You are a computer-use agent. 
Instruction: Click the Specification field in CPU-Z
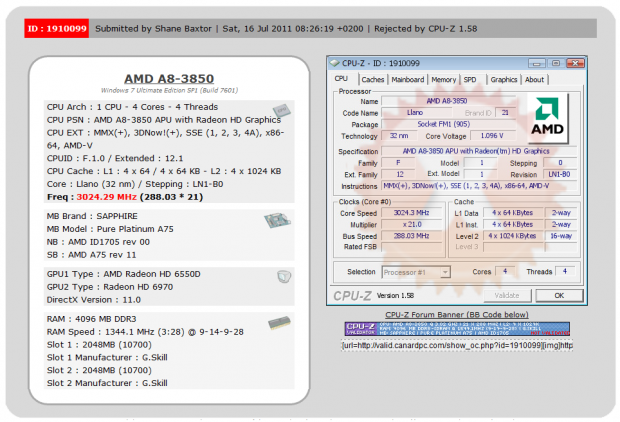coord(479,151)
